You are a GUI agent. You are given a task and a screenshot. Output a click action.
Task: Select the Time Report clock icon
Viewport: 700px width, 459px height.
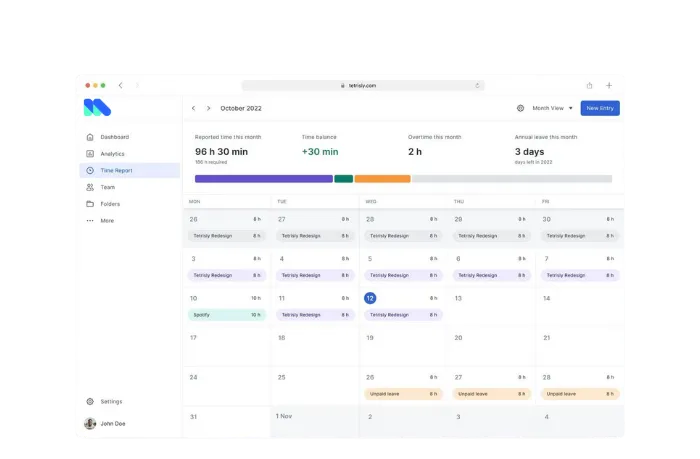[x=90, y=171]
